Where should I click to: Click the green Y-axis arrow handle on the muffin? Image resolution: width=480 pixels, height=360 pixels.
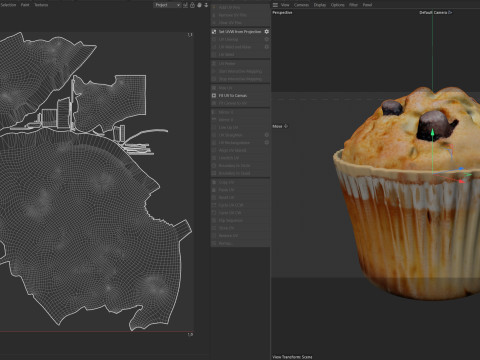tap(432, 133)
